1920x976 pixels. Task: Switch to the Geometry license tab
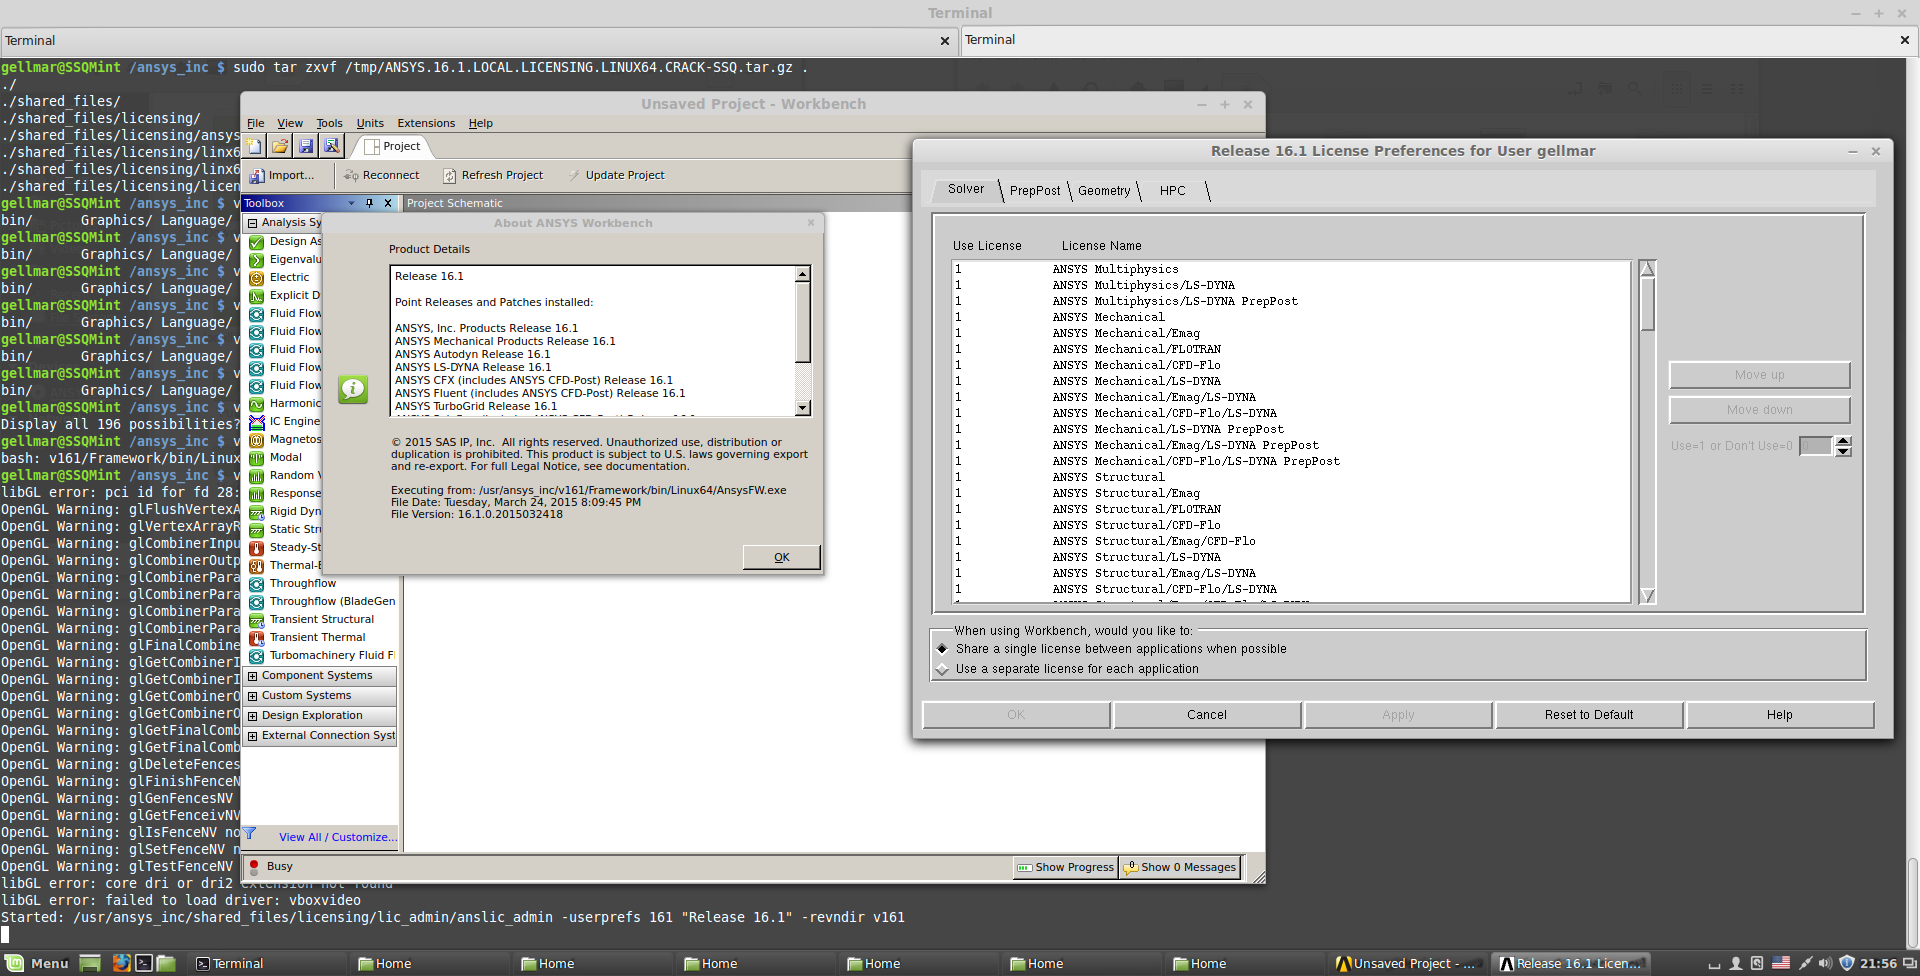point(1104,191)
